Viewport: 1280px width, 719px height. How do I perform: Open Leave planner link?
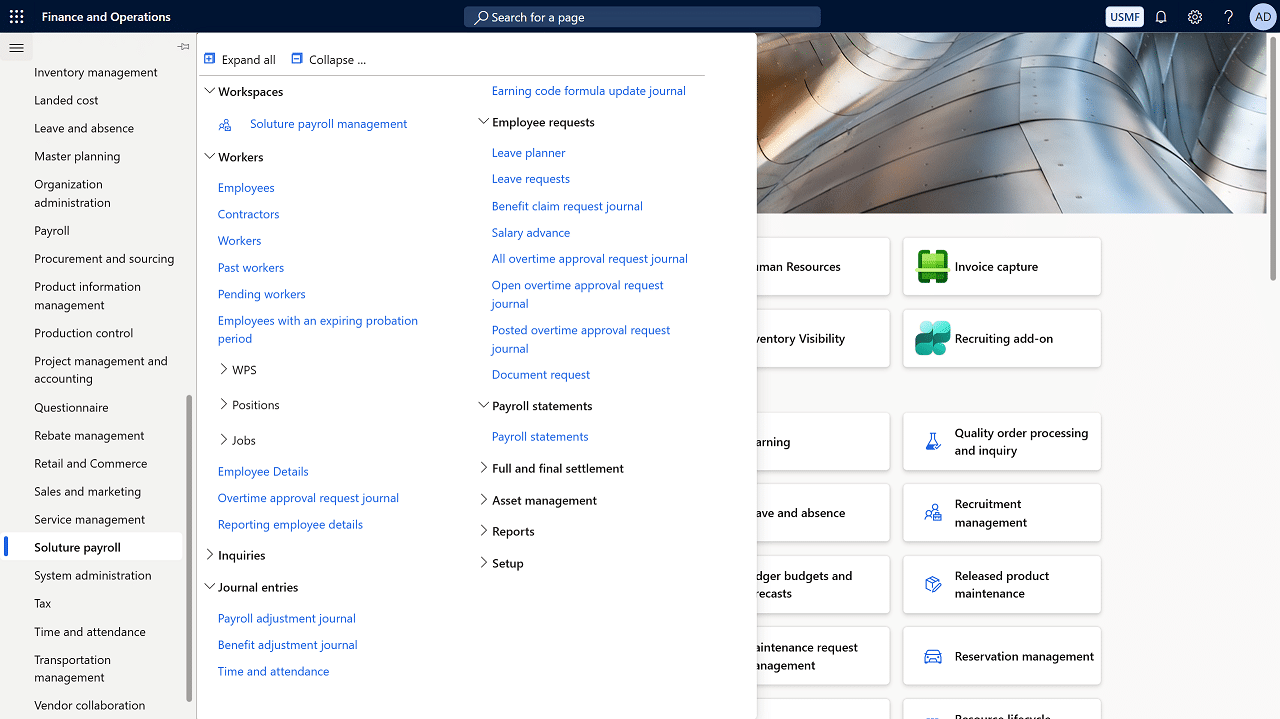point(528,153)
